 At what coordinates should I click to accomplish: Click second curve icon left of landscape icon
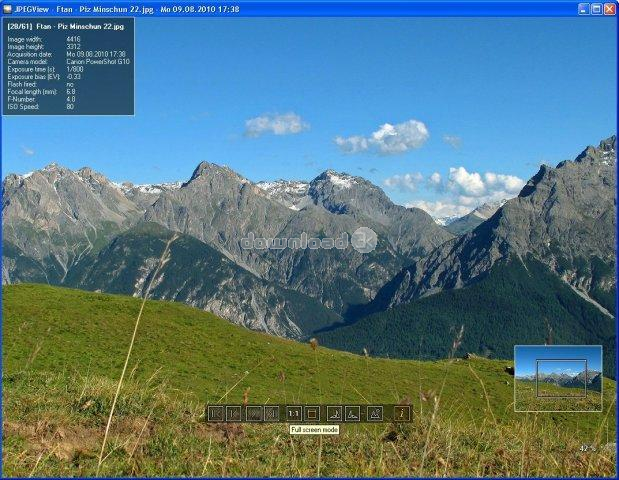point(353,414)
